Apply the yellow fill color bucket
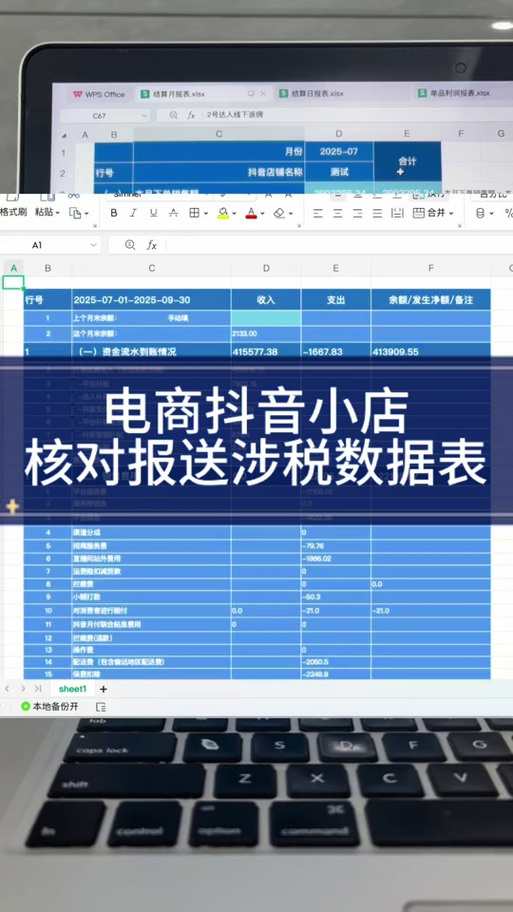 pyautogui.click(x=223, y=213)
